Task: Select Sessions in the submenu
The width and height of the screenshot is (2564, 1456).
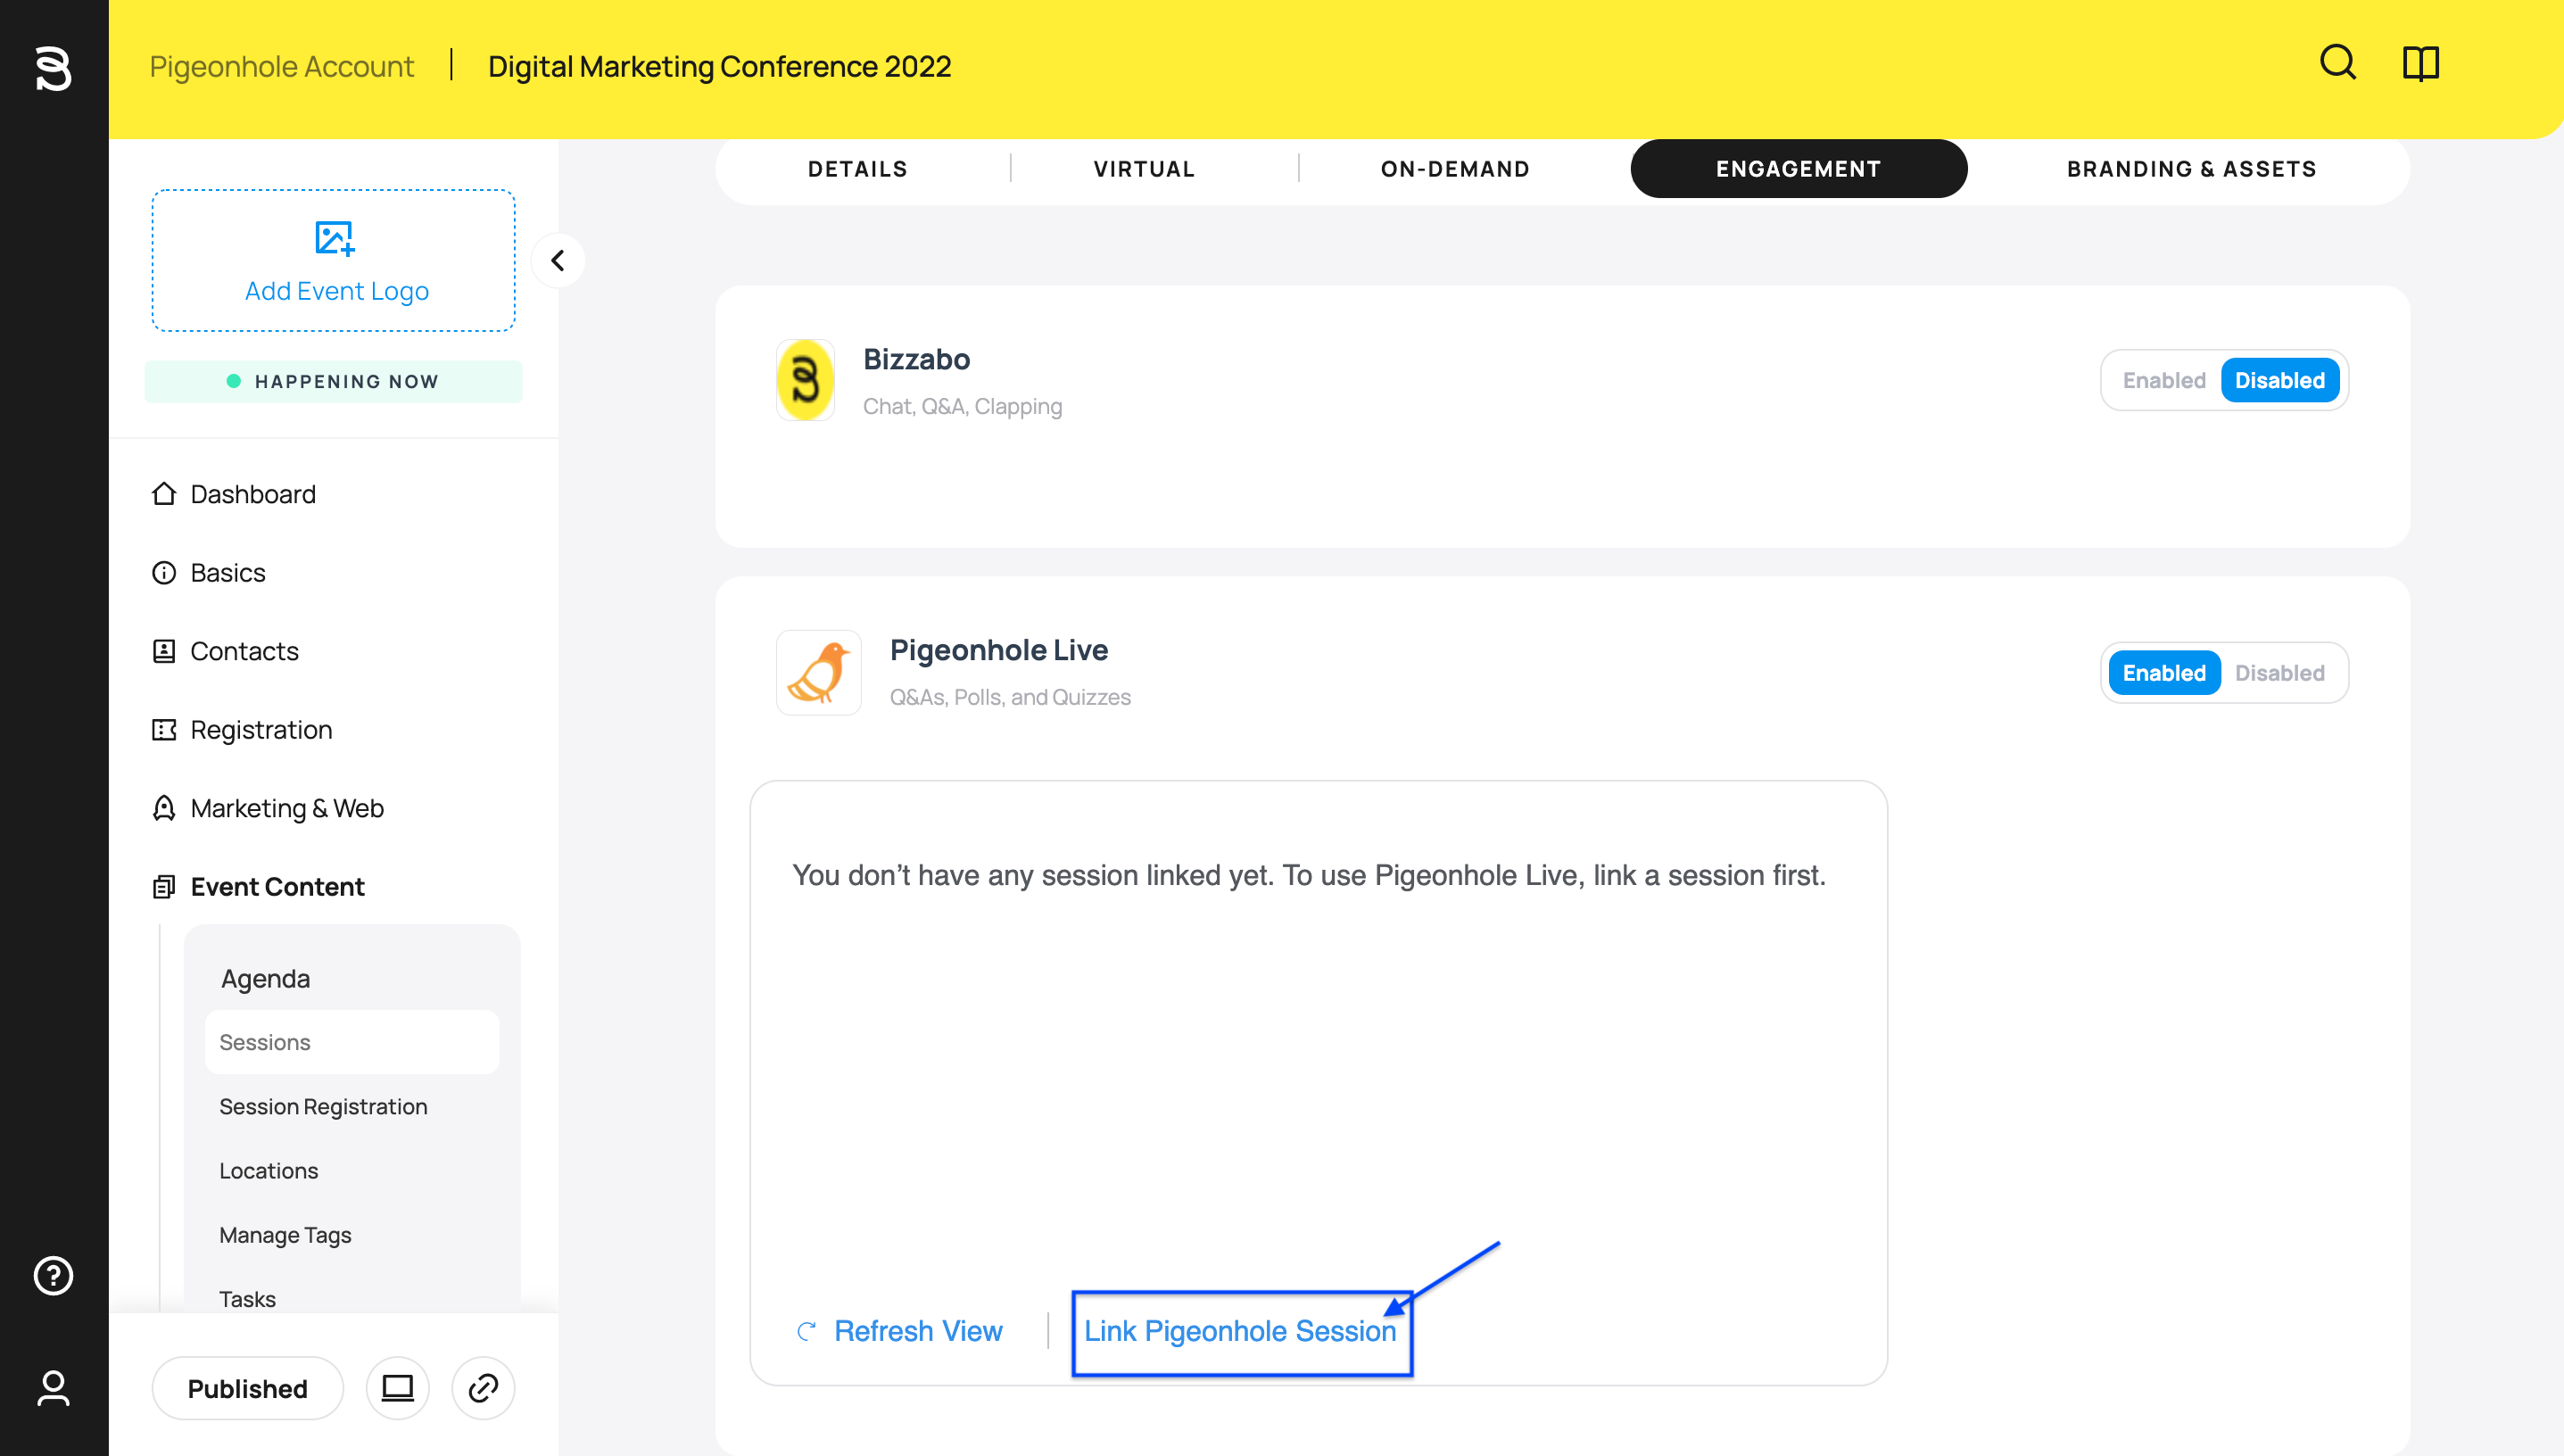Action: 352,1042
